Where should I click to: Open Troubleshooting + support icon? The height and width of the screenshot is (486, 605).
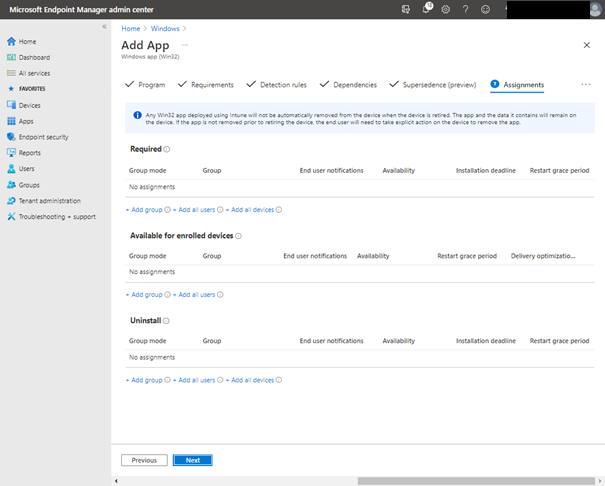point(11,216)
